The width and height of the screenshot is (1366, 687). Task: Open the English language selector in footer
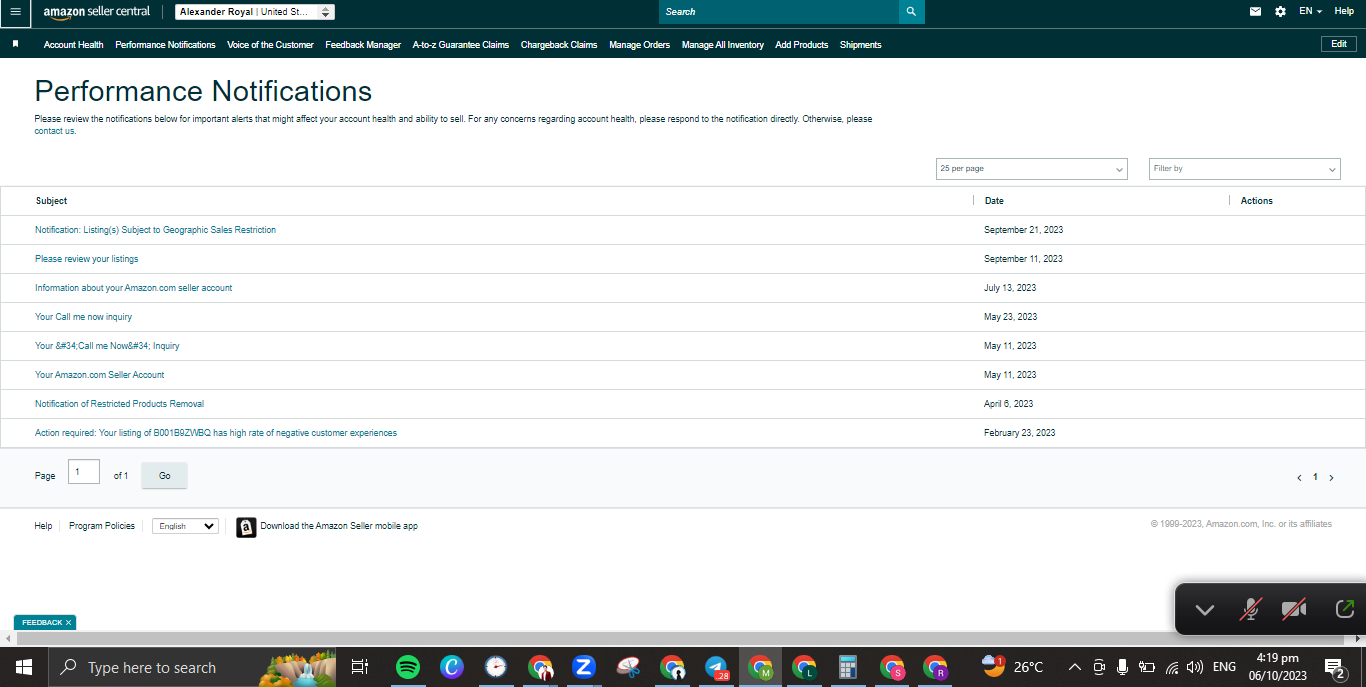pos(185,526)
